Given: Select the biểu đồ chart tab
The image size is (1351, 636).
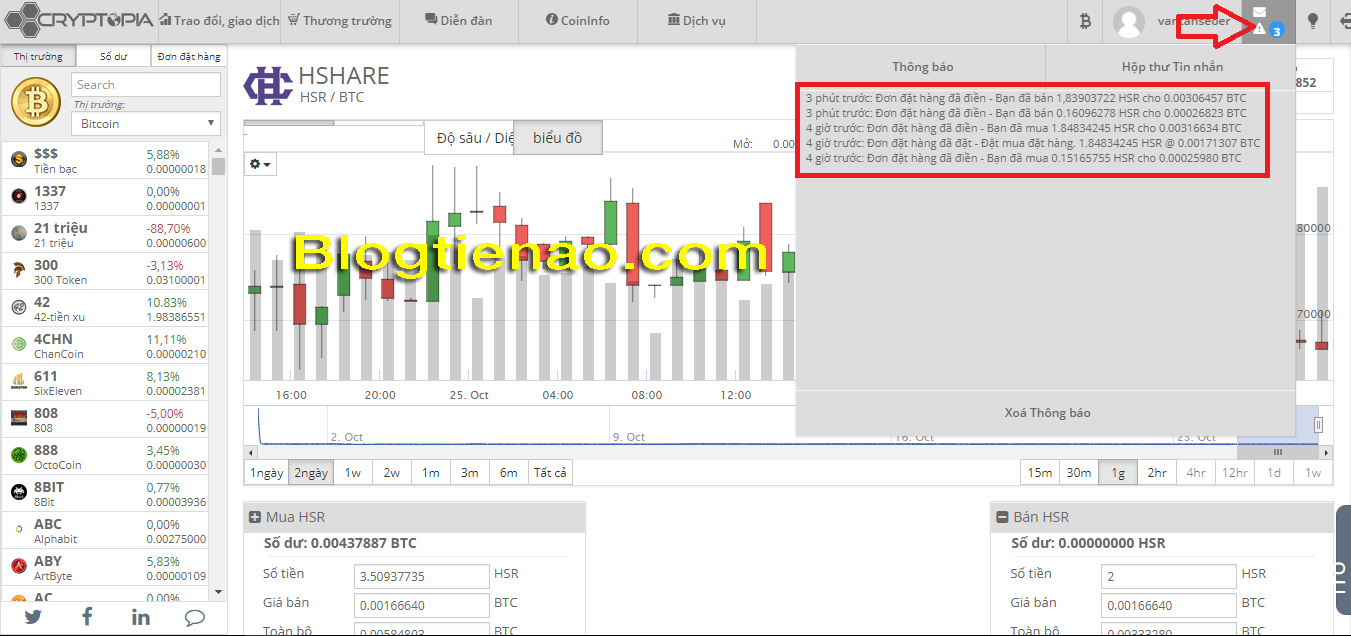Looking at the screenshot, I should click(557, 138).
